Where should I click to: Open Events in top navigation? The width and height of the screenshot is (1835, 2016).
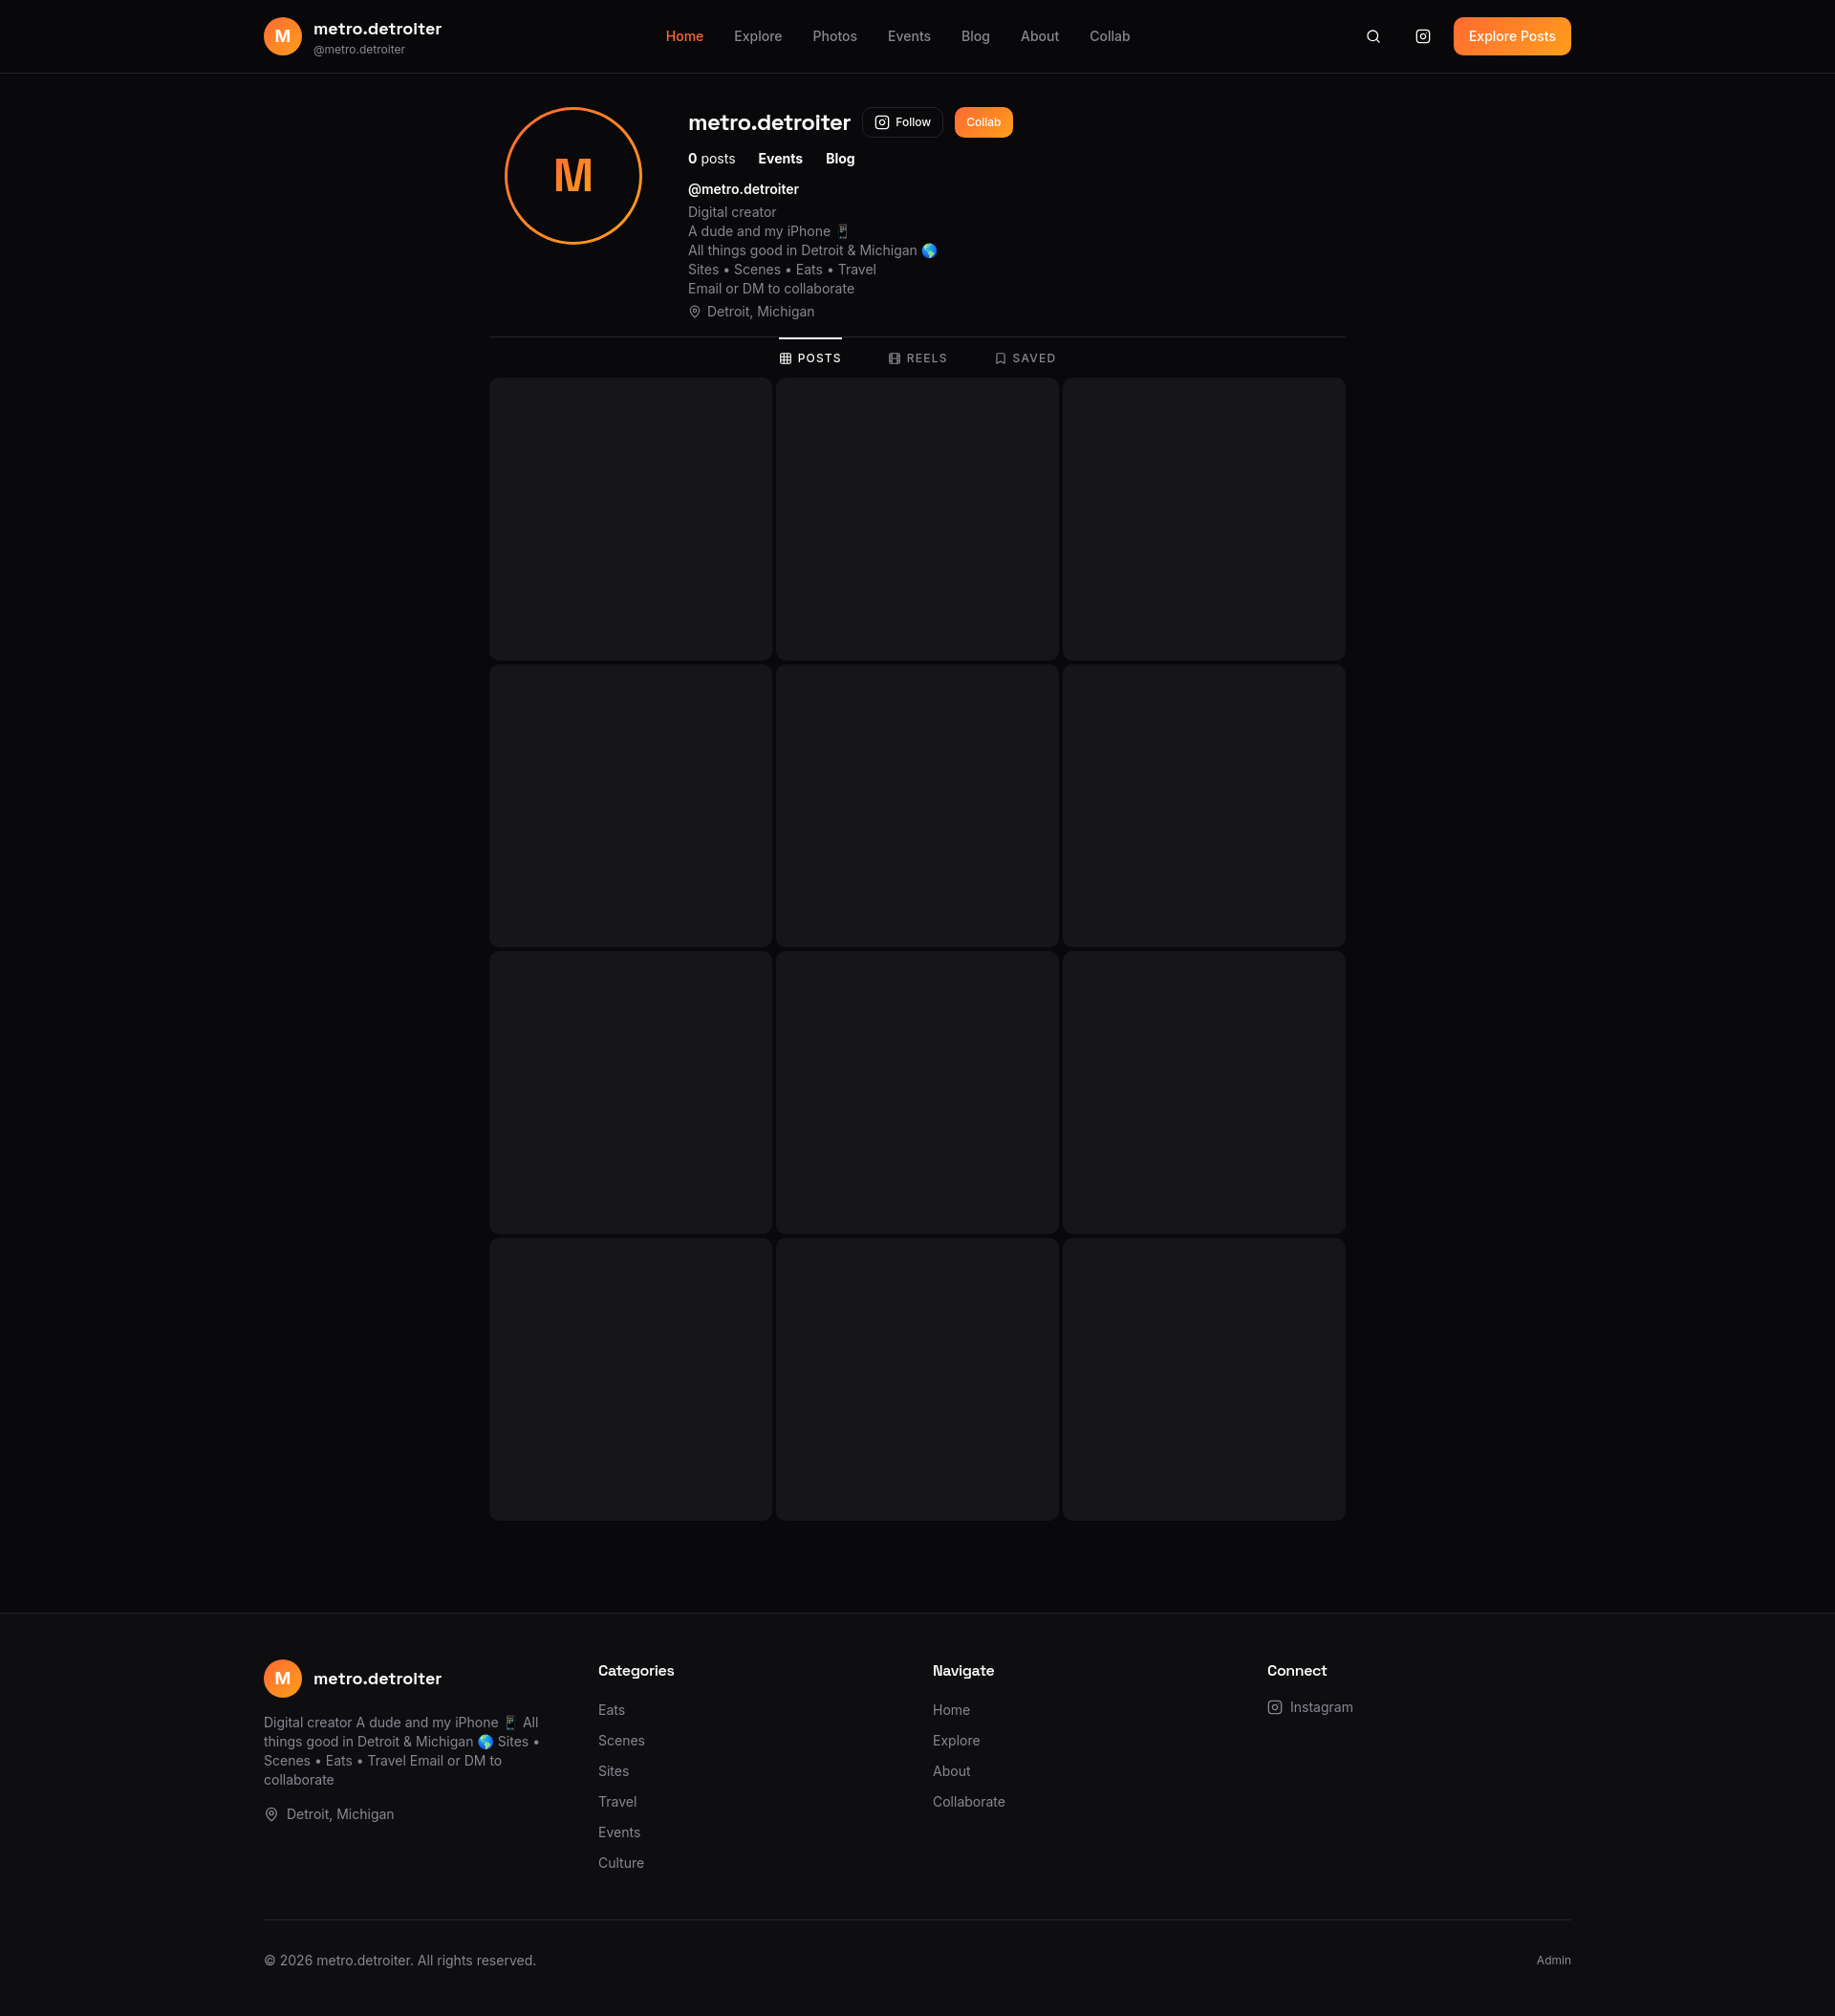click(909, 36)
